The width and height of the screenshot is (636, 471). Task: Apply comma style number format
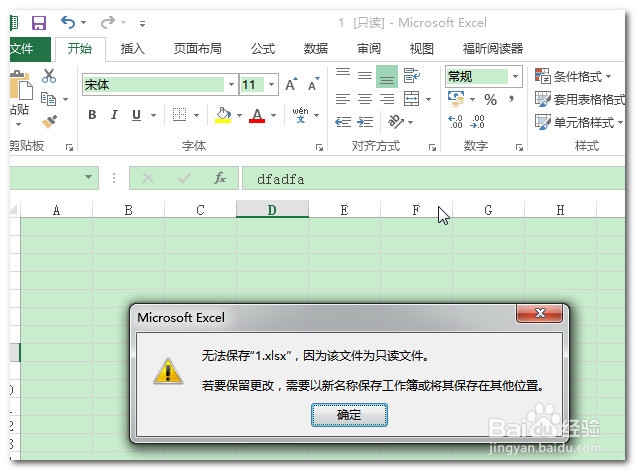[x=511, y=99]
